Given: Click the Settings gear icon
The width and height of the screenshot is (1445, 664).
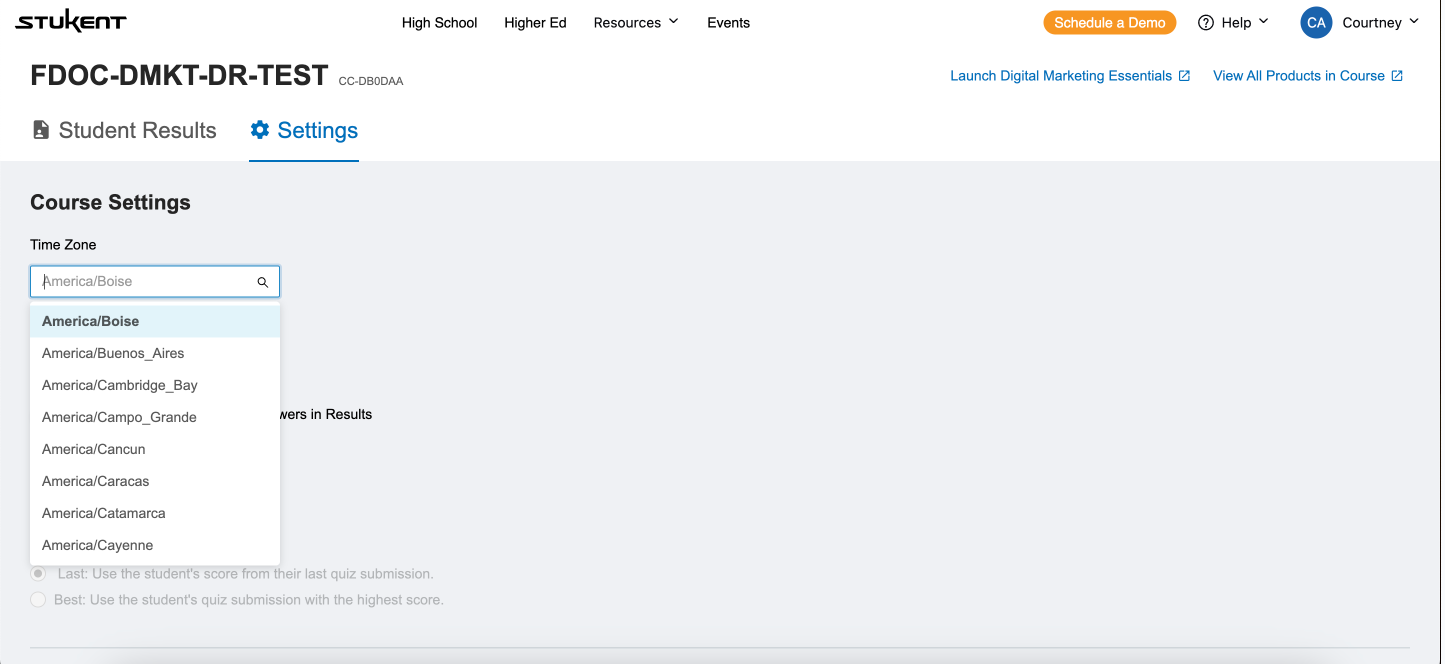Looking at the screenshot, I should click(x=260, y=130).
